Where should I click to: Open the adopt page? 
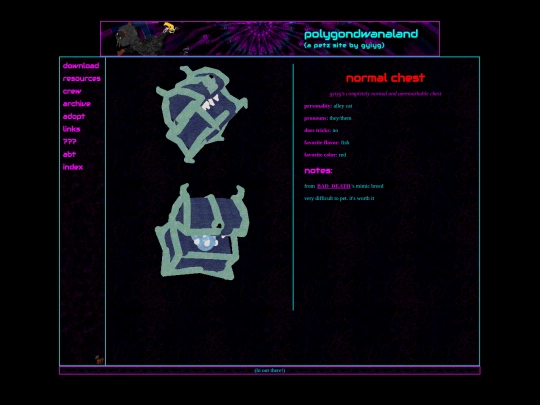click(x=74, y=116)
